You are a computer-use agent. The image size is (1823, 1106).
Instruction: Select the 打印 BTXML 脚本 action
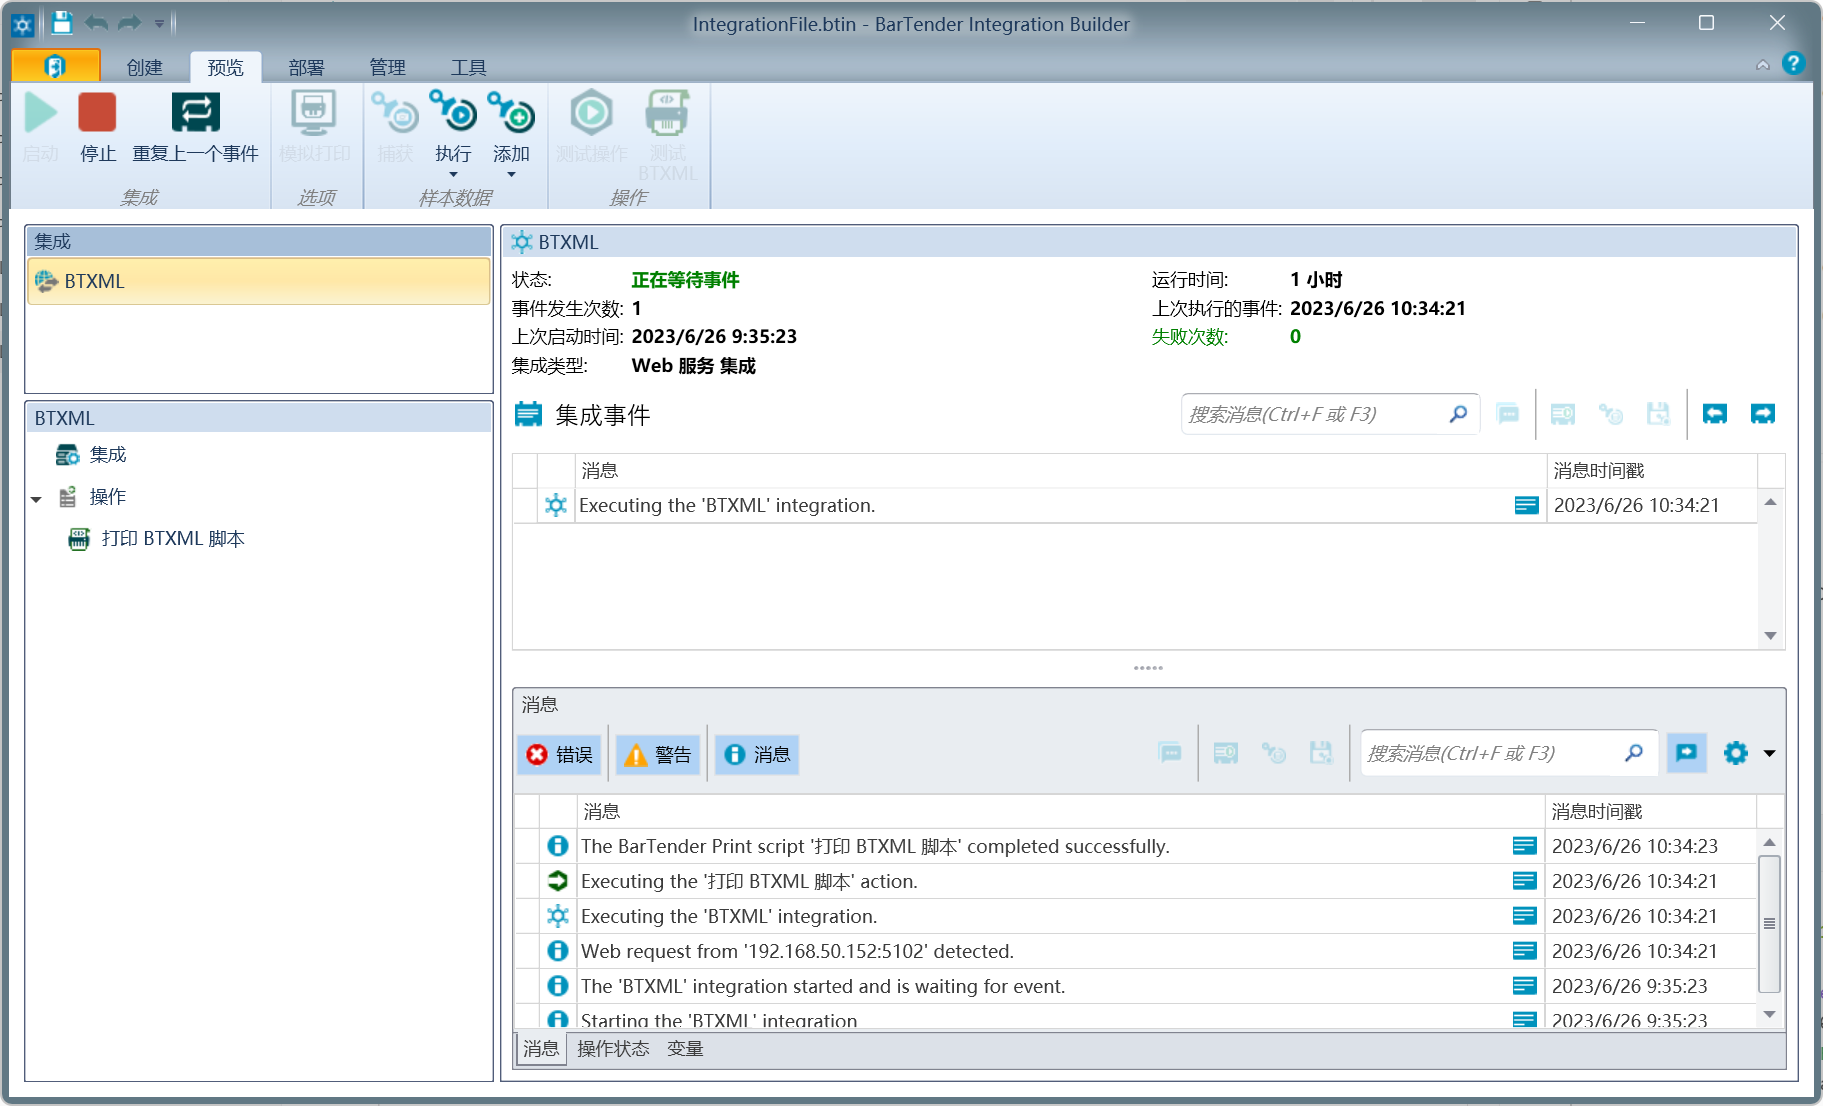coord(172,539)
